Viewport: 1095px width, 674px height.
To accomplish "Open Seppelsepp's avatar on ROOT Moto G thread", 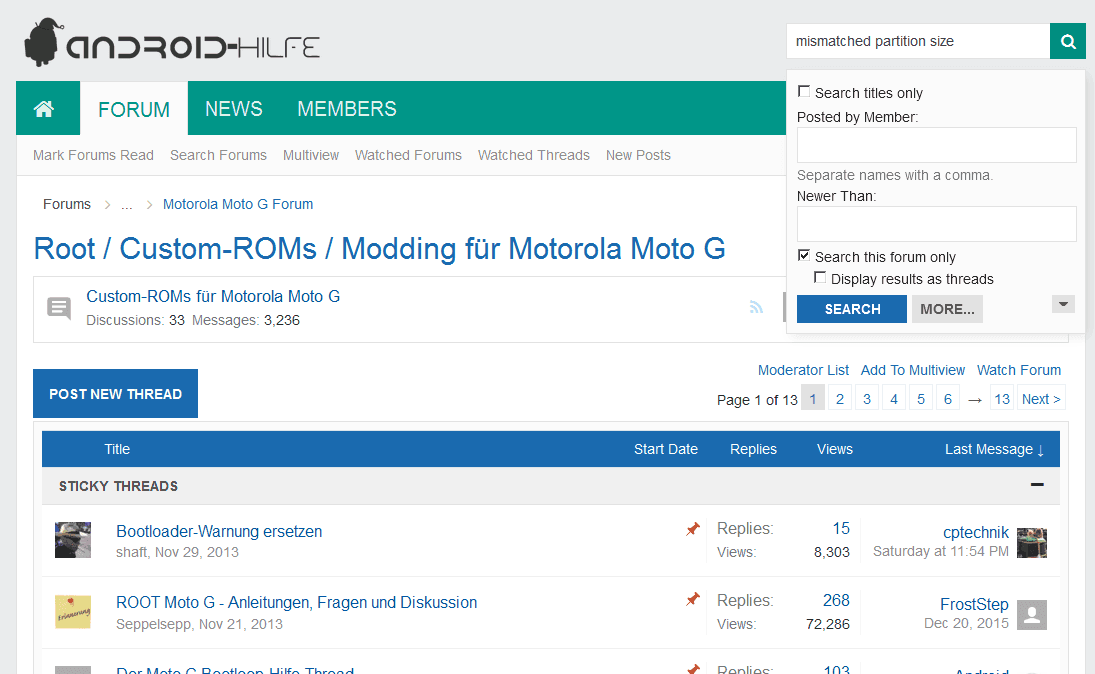I will (73, 612).
